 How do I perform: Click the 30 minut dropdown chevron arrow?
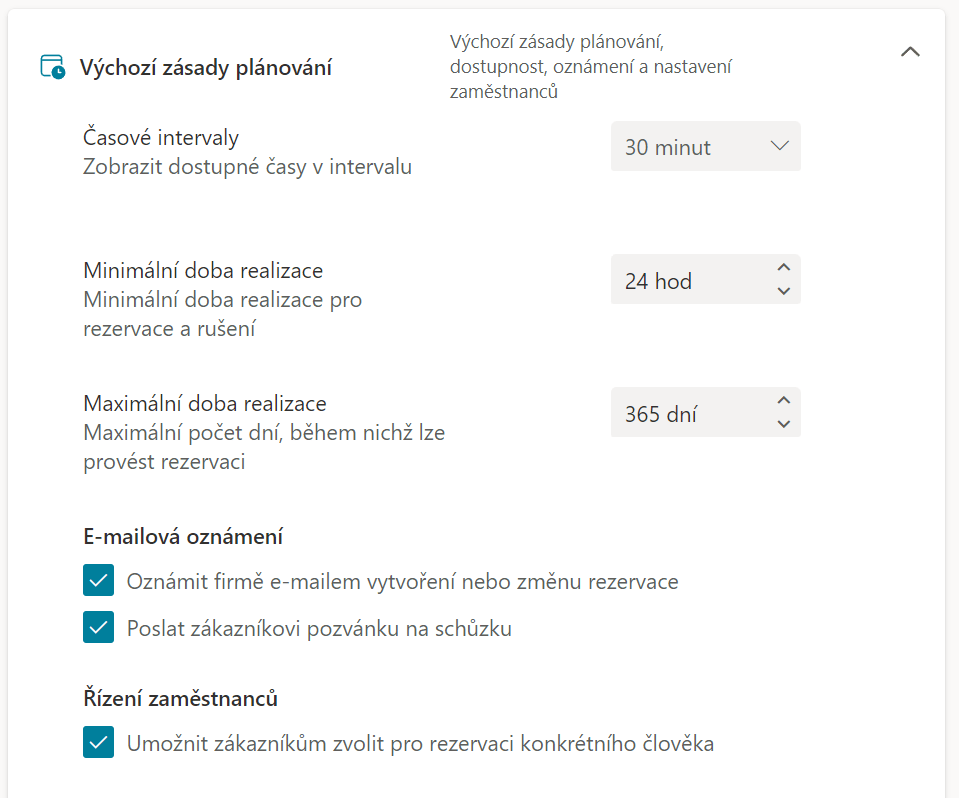coord(780,146)
